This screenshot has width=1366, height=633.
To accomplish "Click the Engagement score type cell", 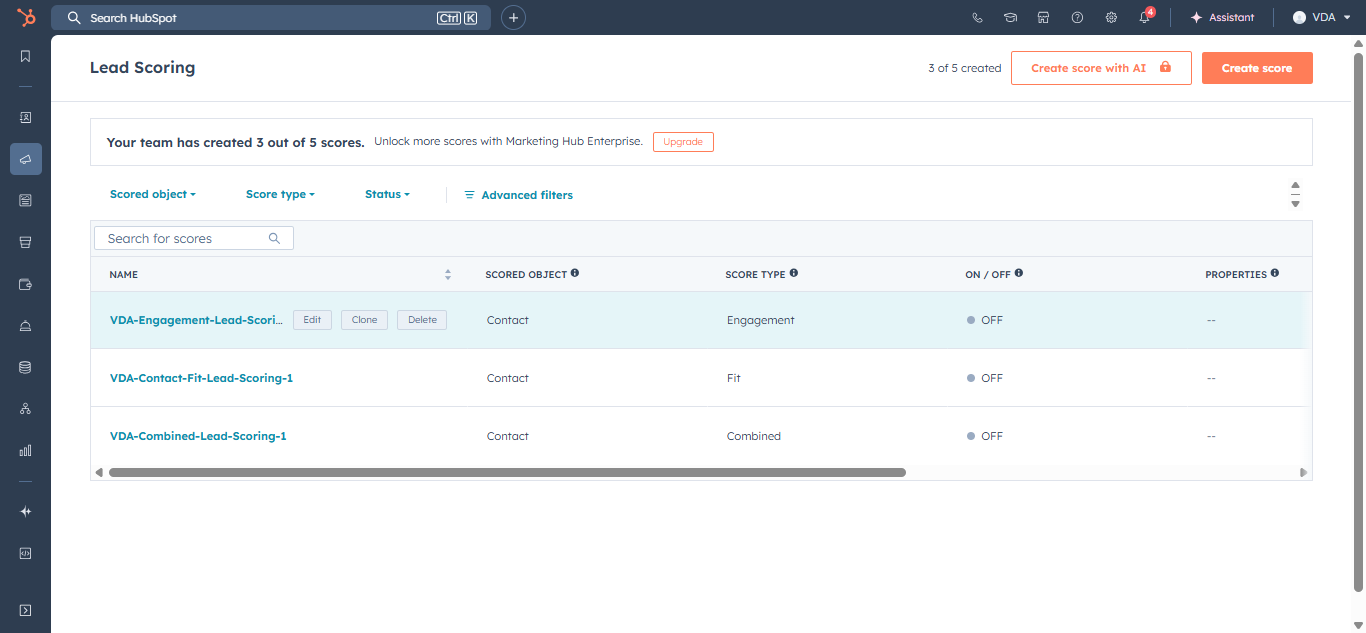I will point(761,320).
